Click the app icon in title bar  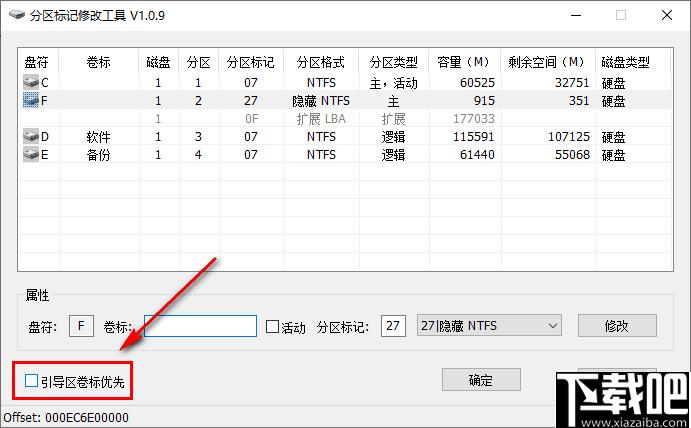coord(17,15)
